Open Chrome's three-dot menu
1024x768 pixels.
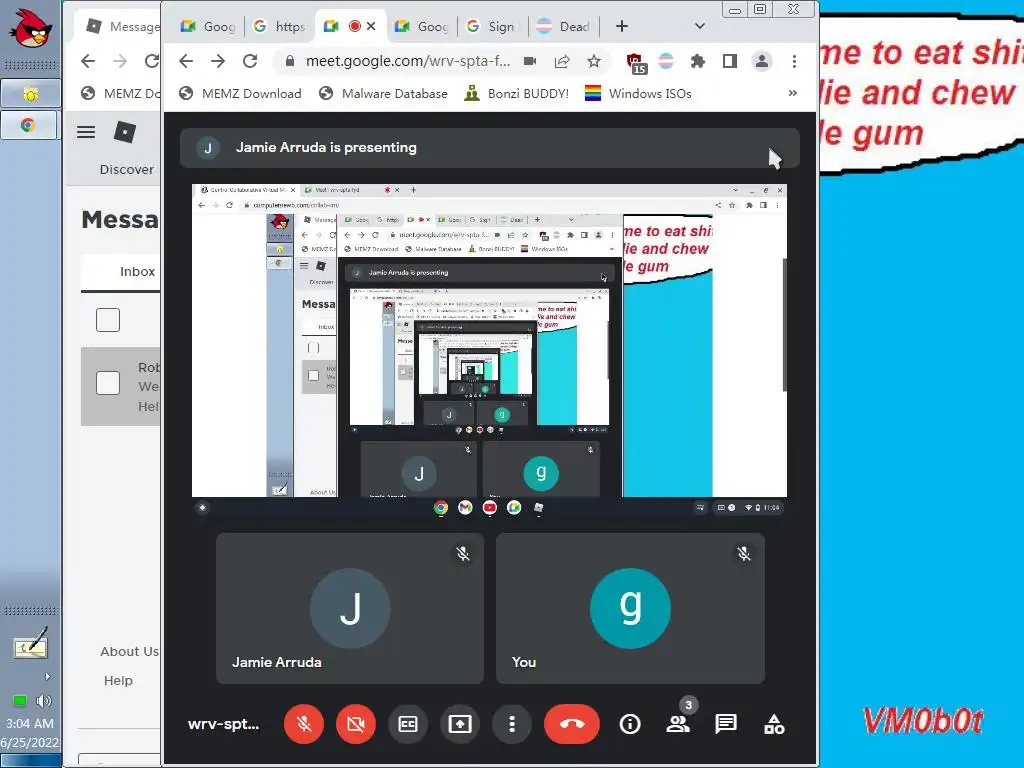point(794,61)
